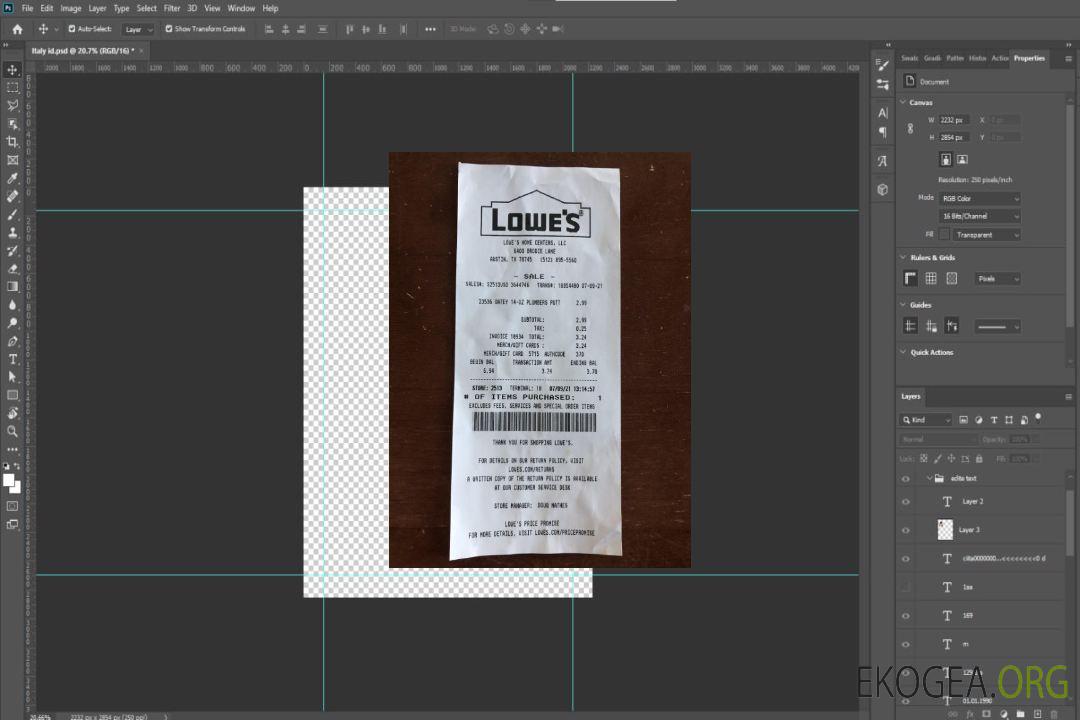The width and height of the screenshot is (1080, 720).
Task: Select the Move tool in the toolbox
Action: click(x=12, y=70)
